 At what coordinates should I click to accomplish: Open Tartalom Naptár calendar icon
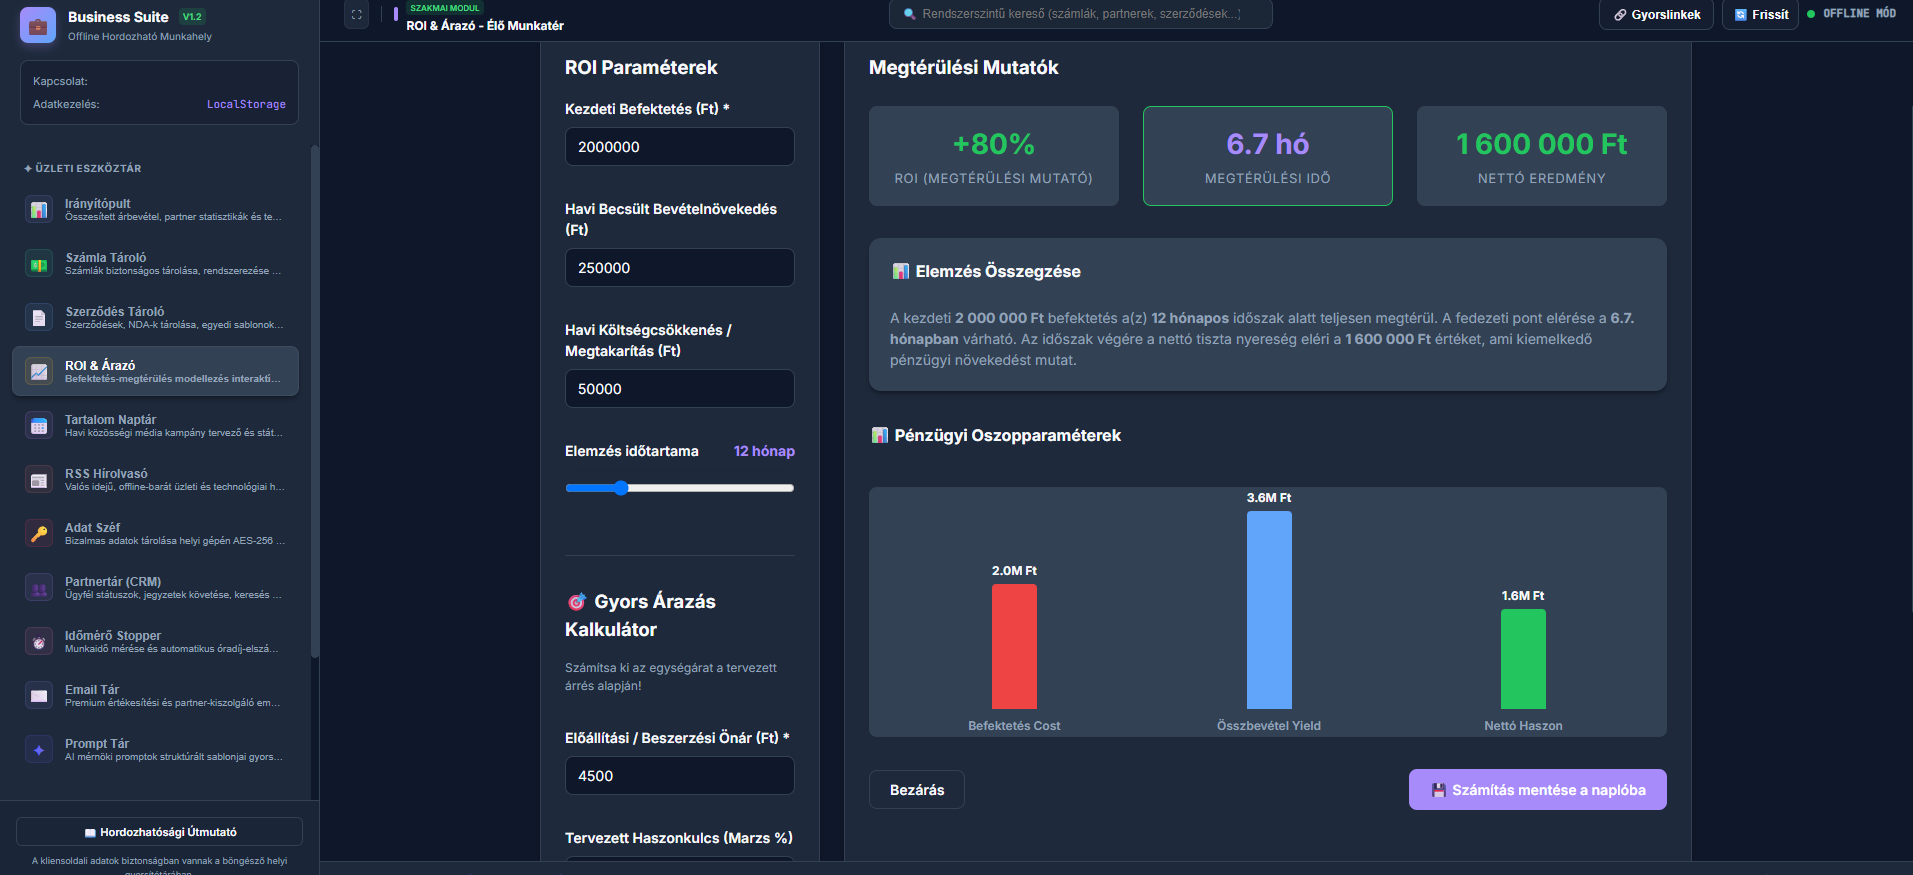[x=39, y=426]
